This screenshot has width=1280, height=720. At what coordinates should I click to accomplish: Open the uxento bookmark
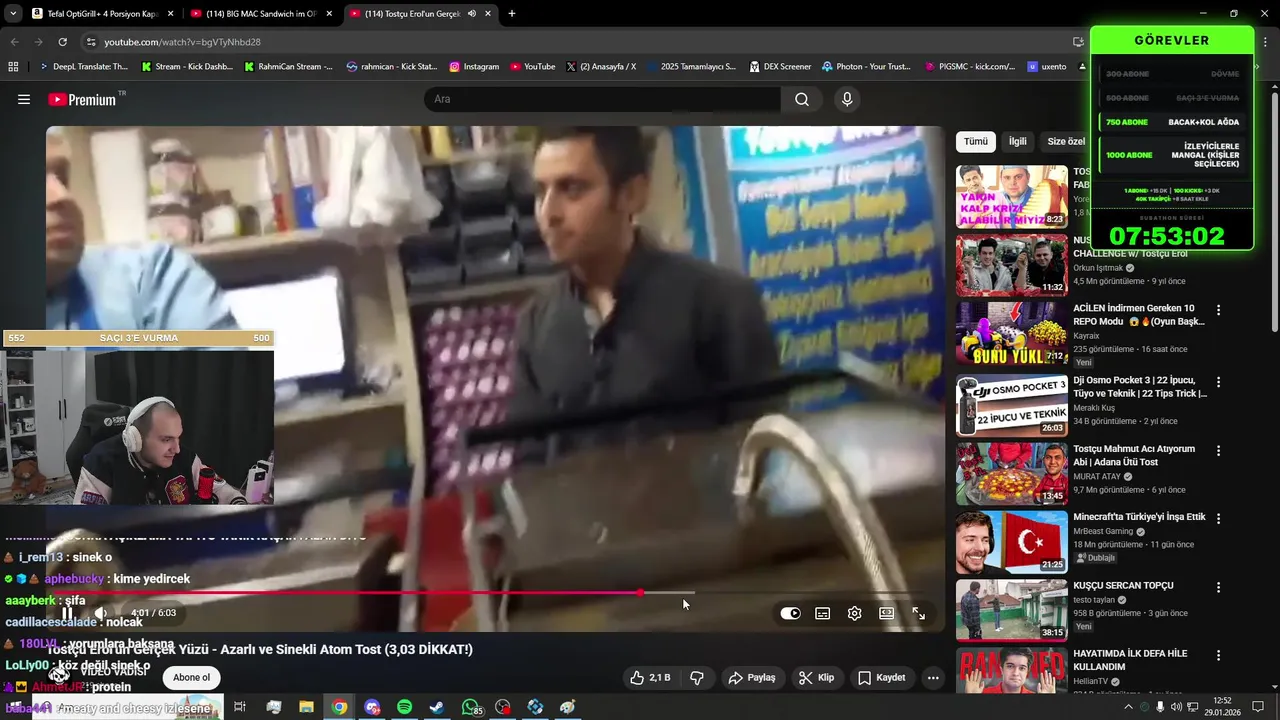pos(1047,66)
